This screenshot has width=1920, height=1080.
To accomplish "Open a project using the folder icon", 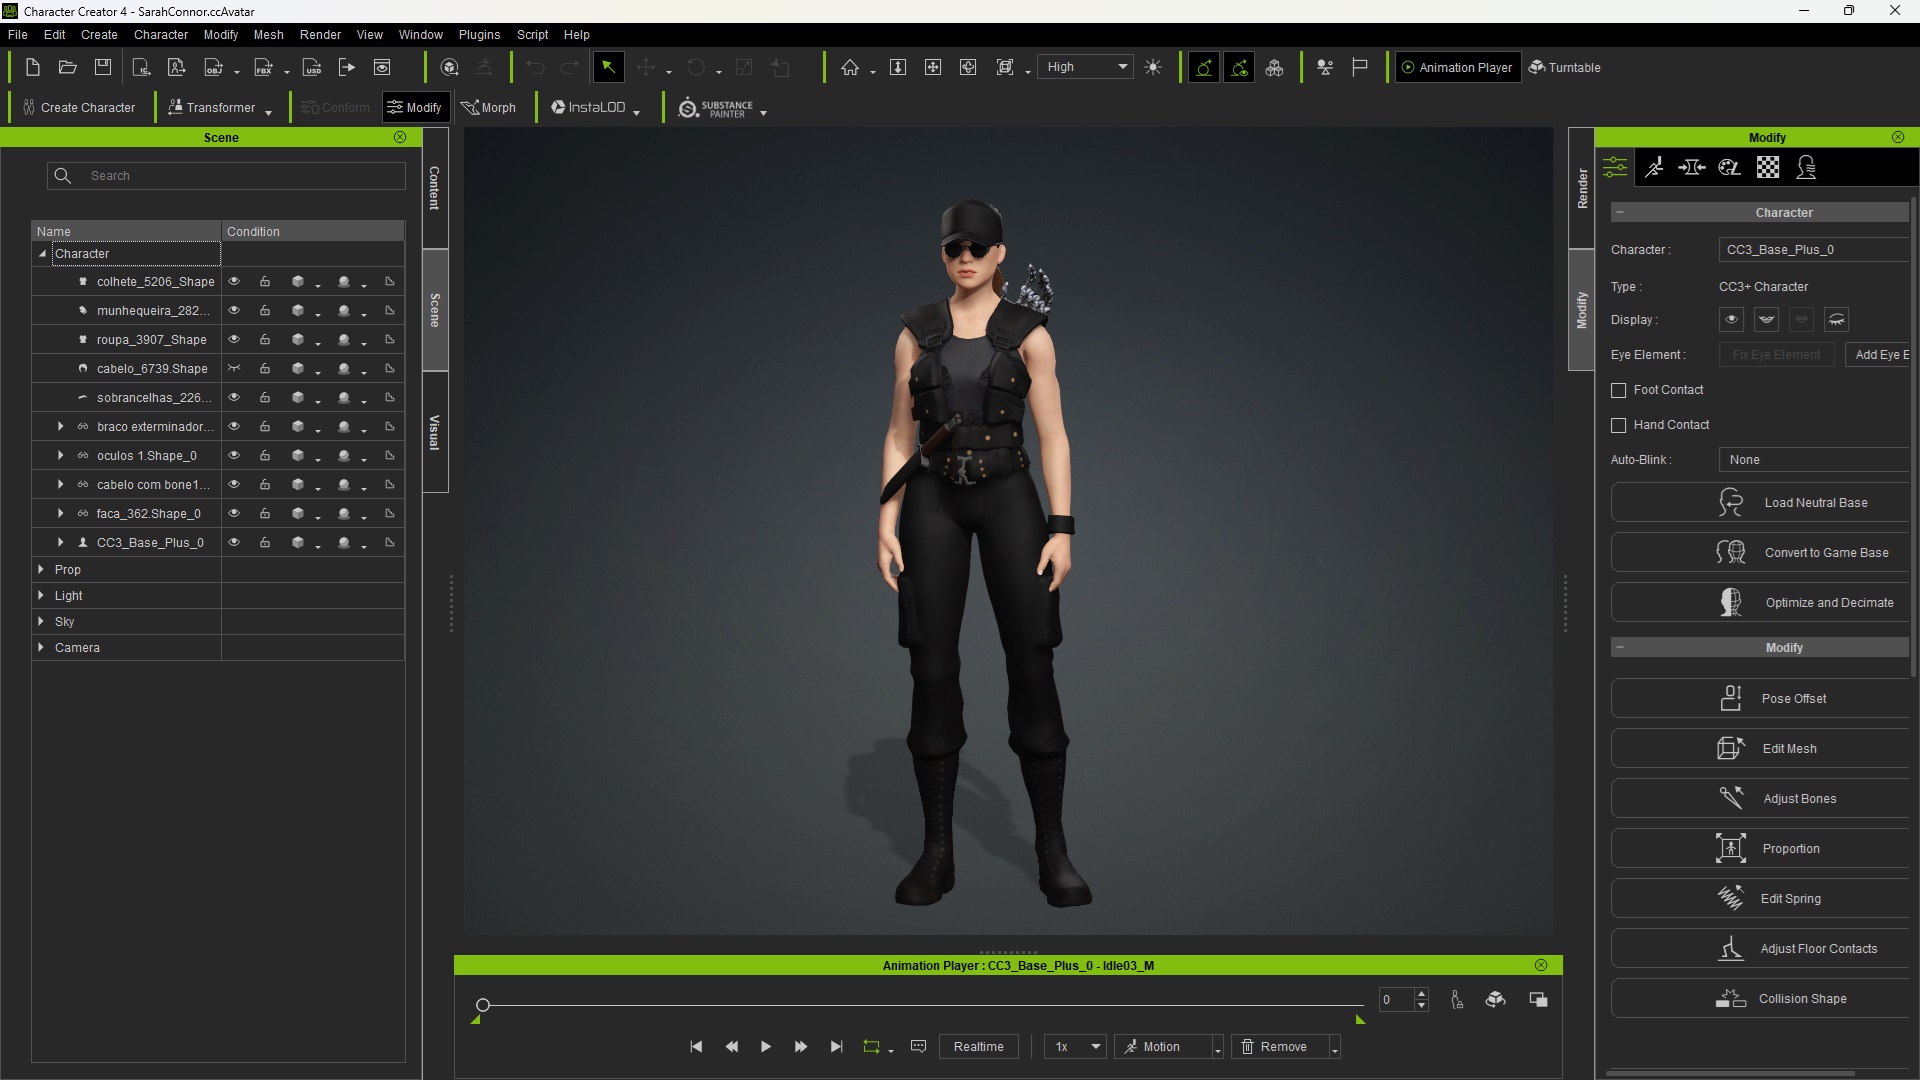I will (x=67, y=67).
